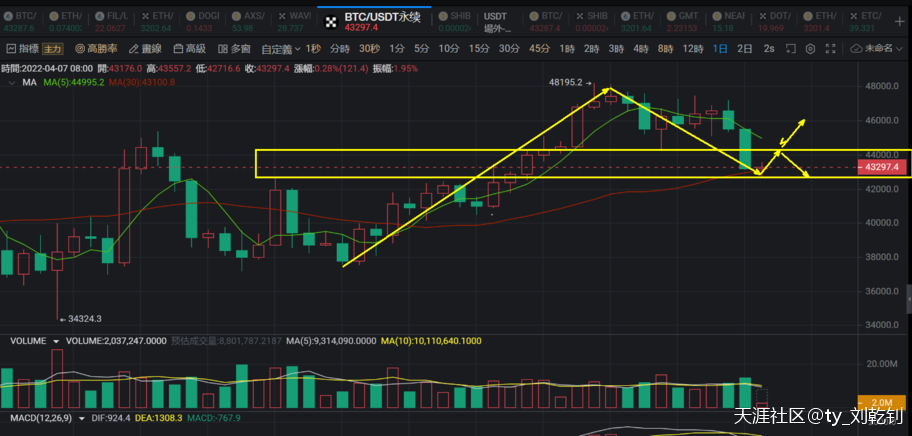The height and width of the screenshot is (436, 912).
Task: Select the 畫線 drawing tool
Action: tap(146, 48)
